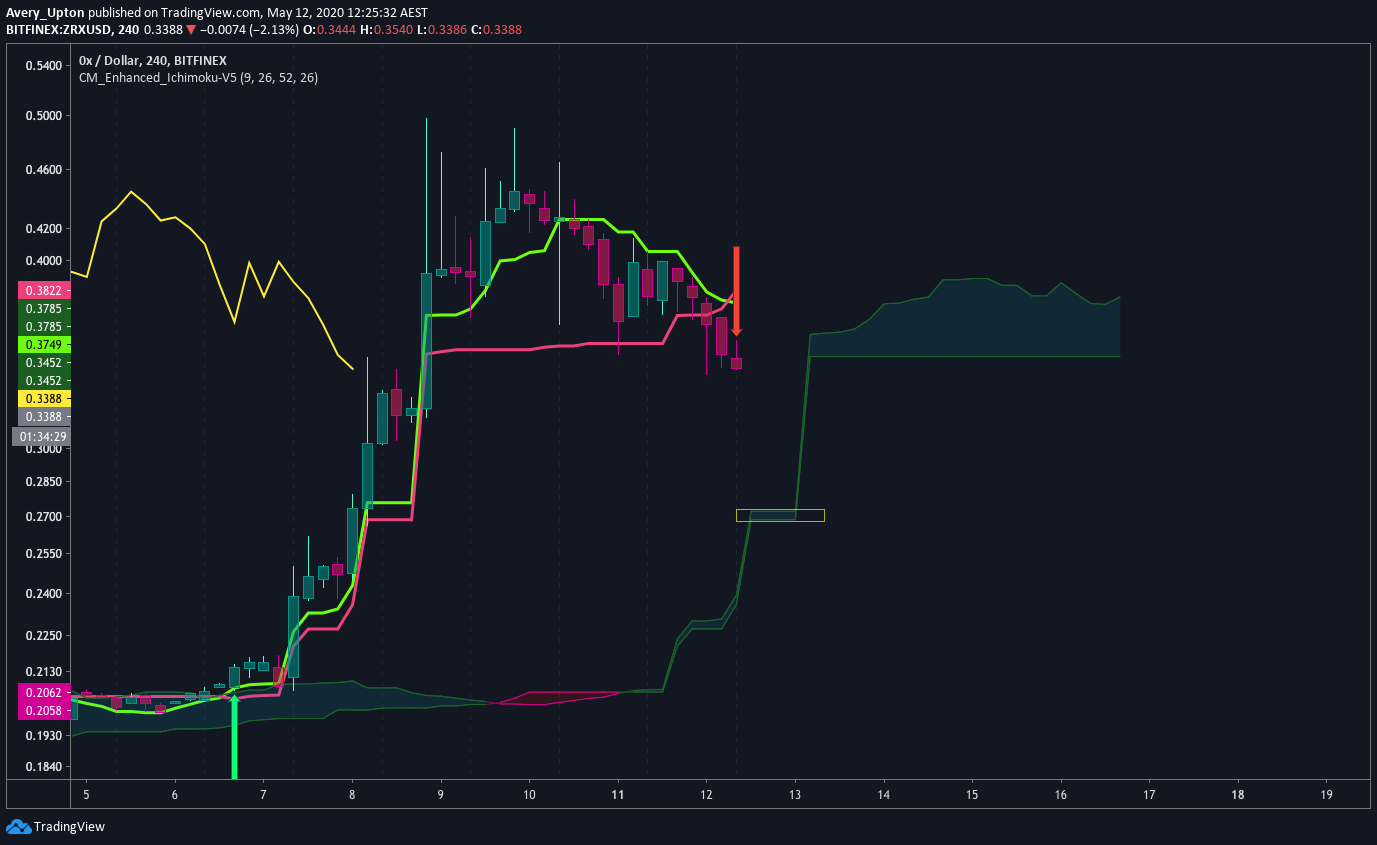Click date 7 on the time axis
1377x845 pixels.
pyautogui.click(x=263, y=795)
